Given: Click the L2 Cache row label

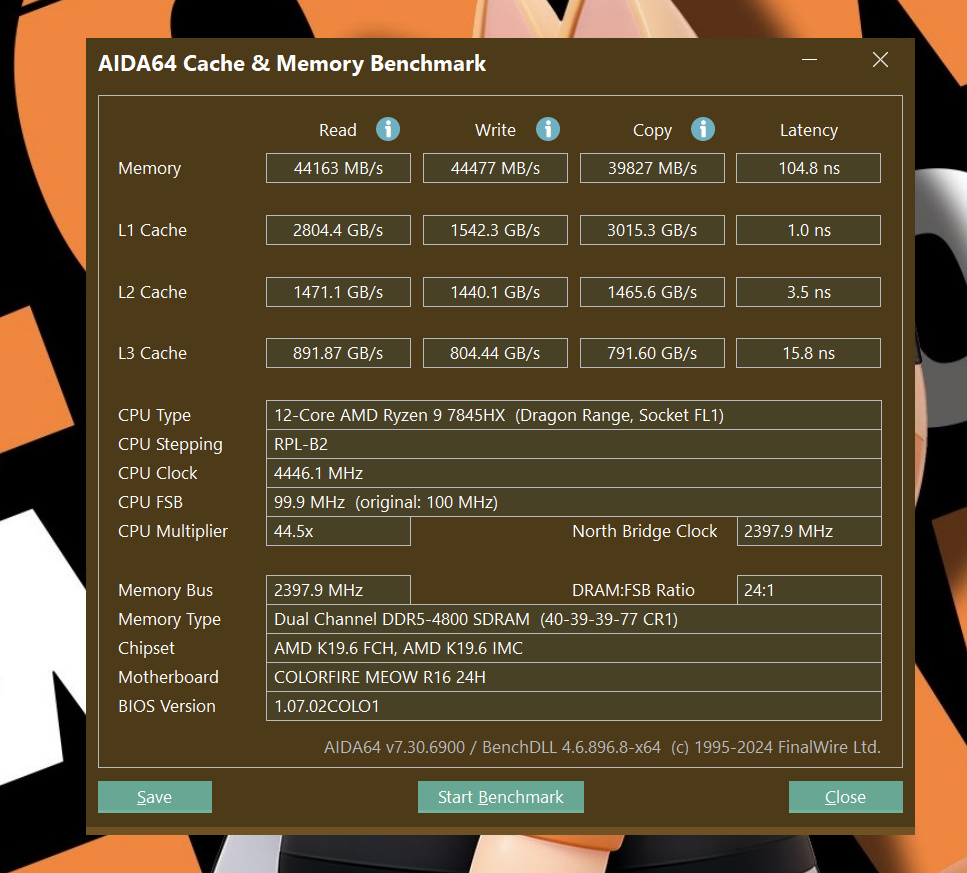Looking at the screenshot, I should tap(152, 292).
